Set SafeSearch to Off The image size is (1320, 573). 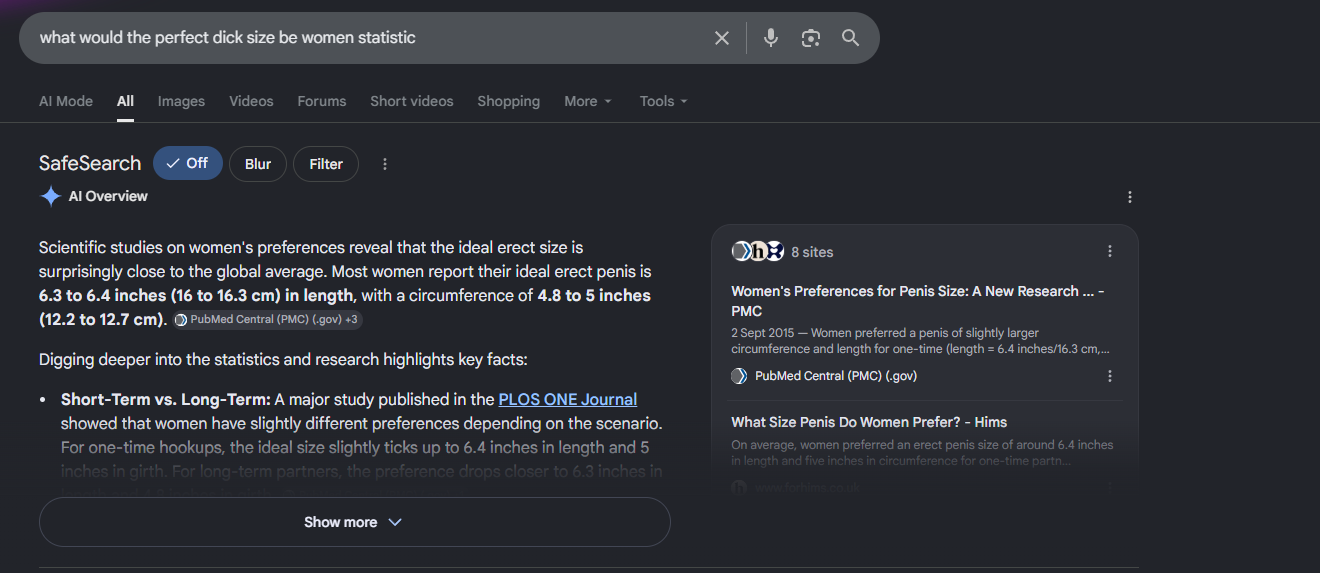188,164
